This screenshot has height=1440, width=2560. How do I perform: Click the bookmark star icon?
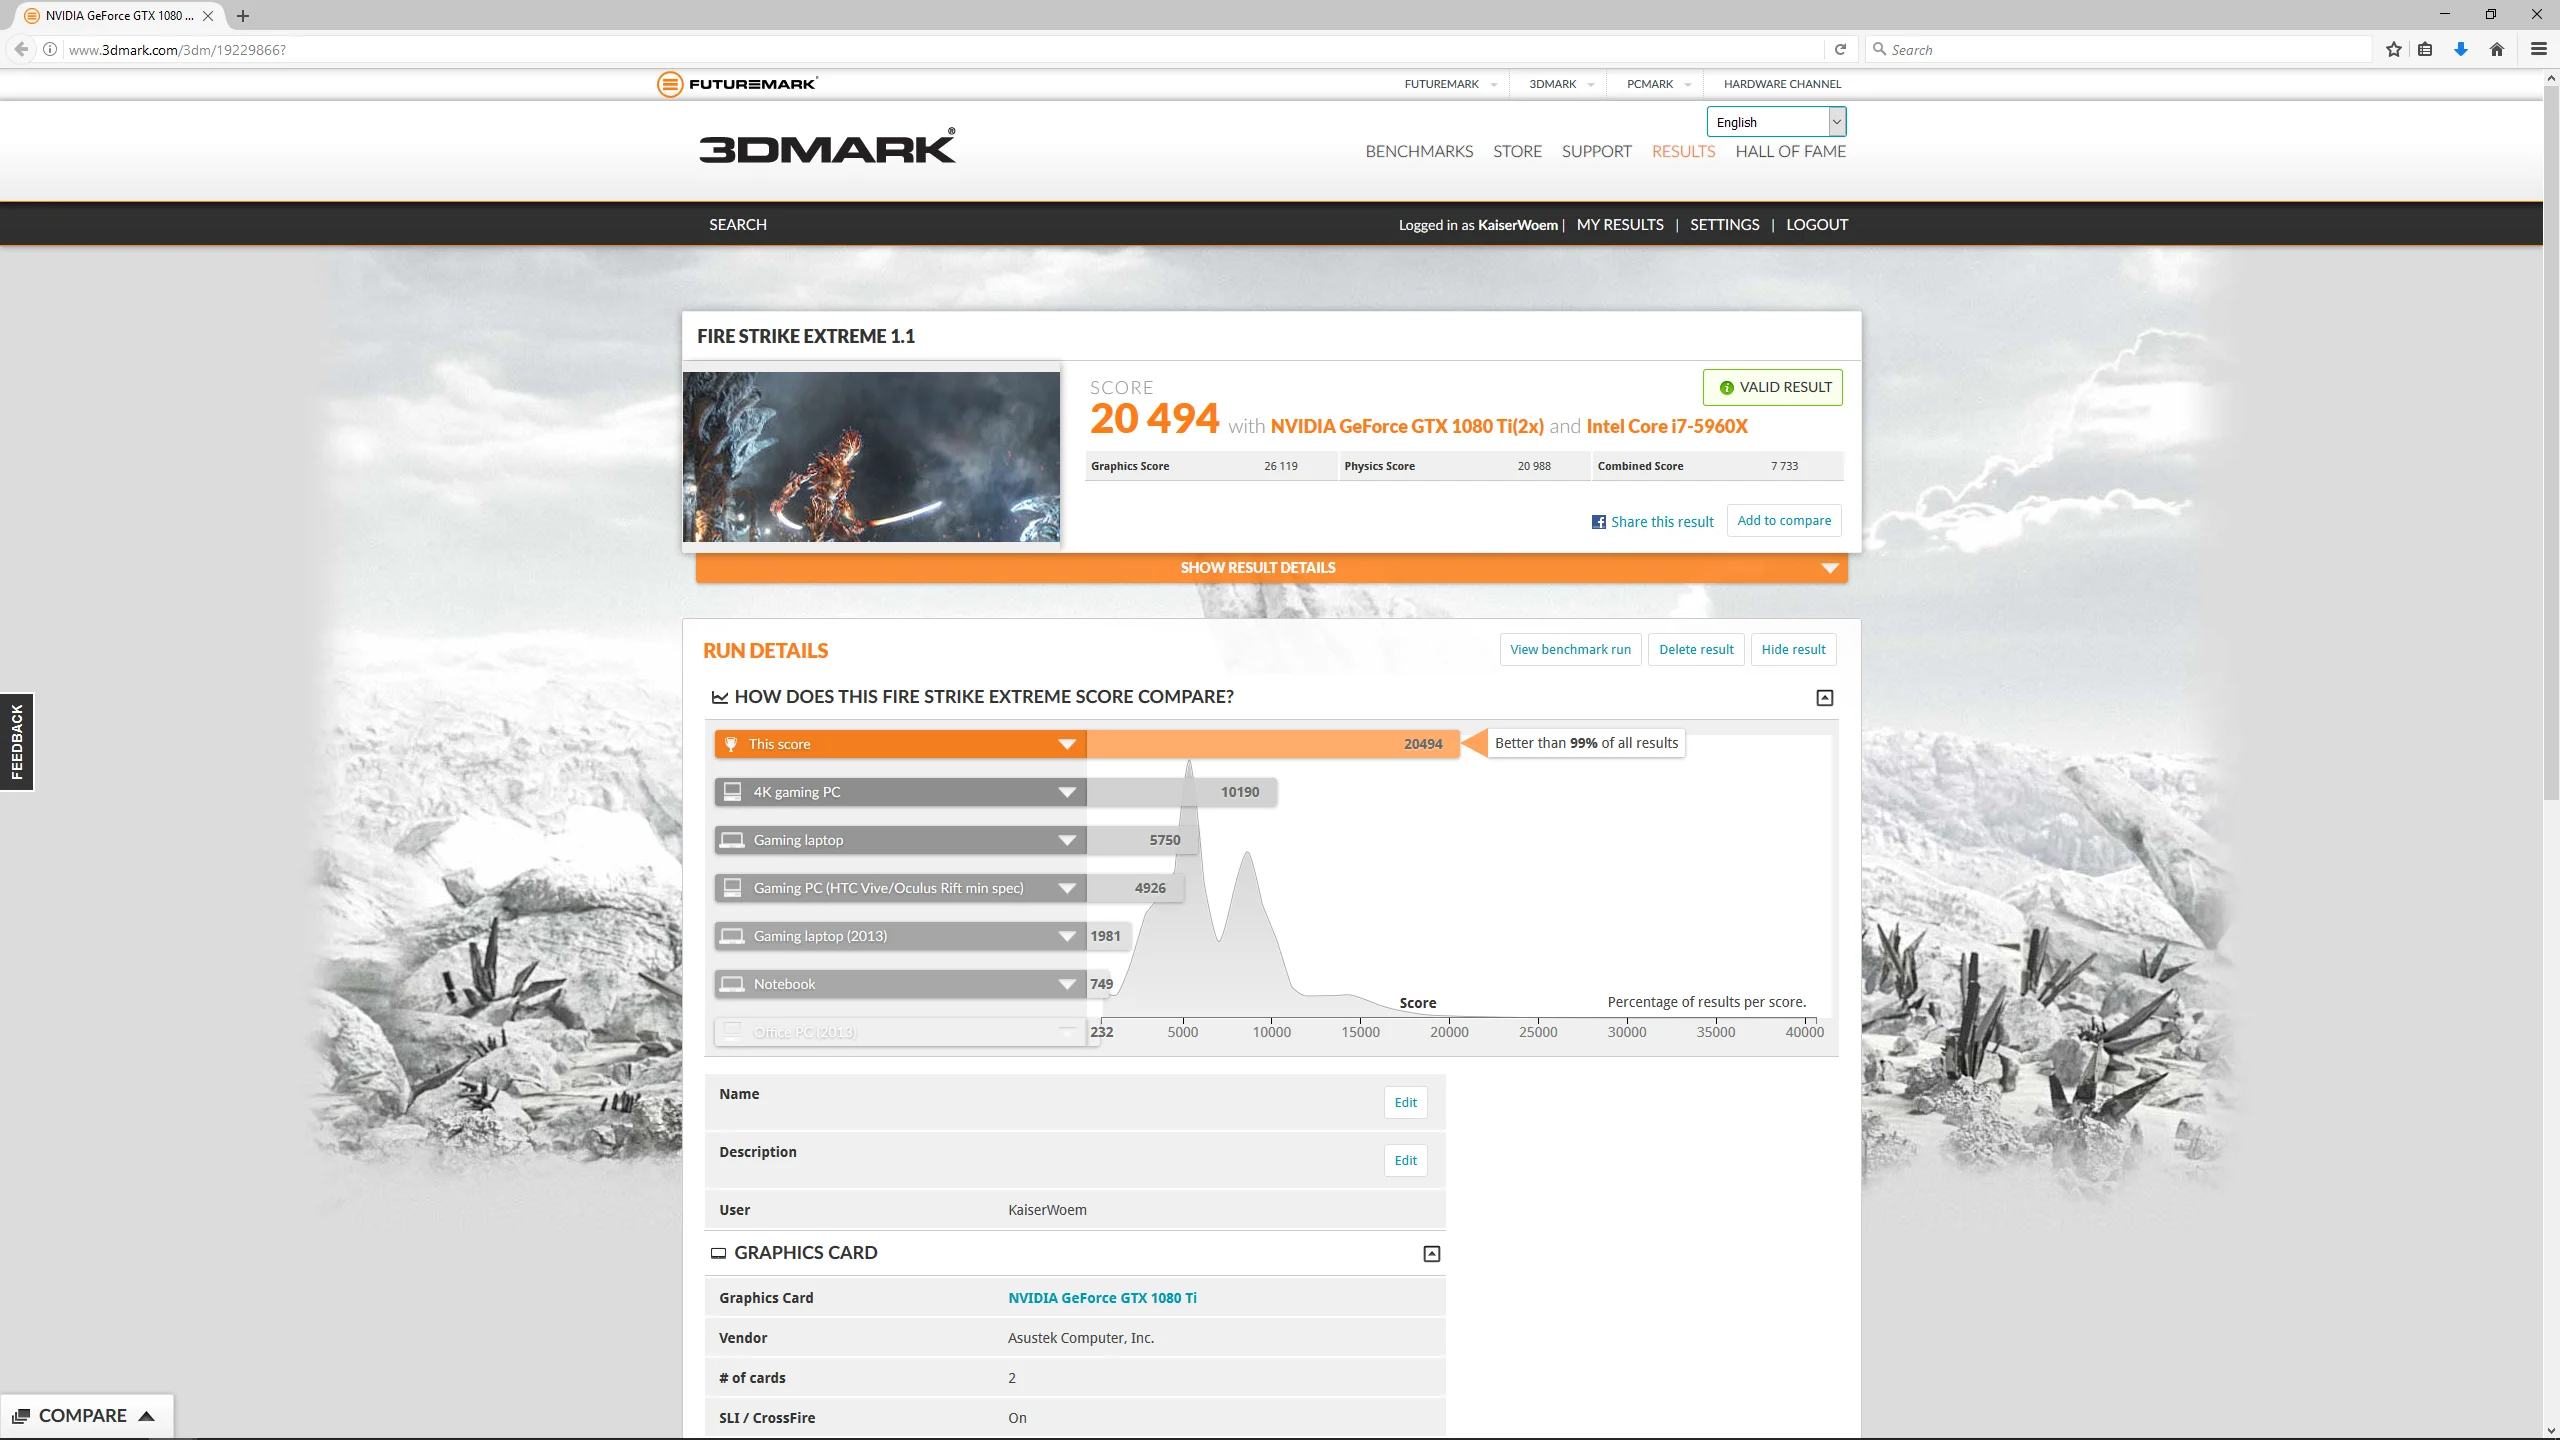[2393, 49]
